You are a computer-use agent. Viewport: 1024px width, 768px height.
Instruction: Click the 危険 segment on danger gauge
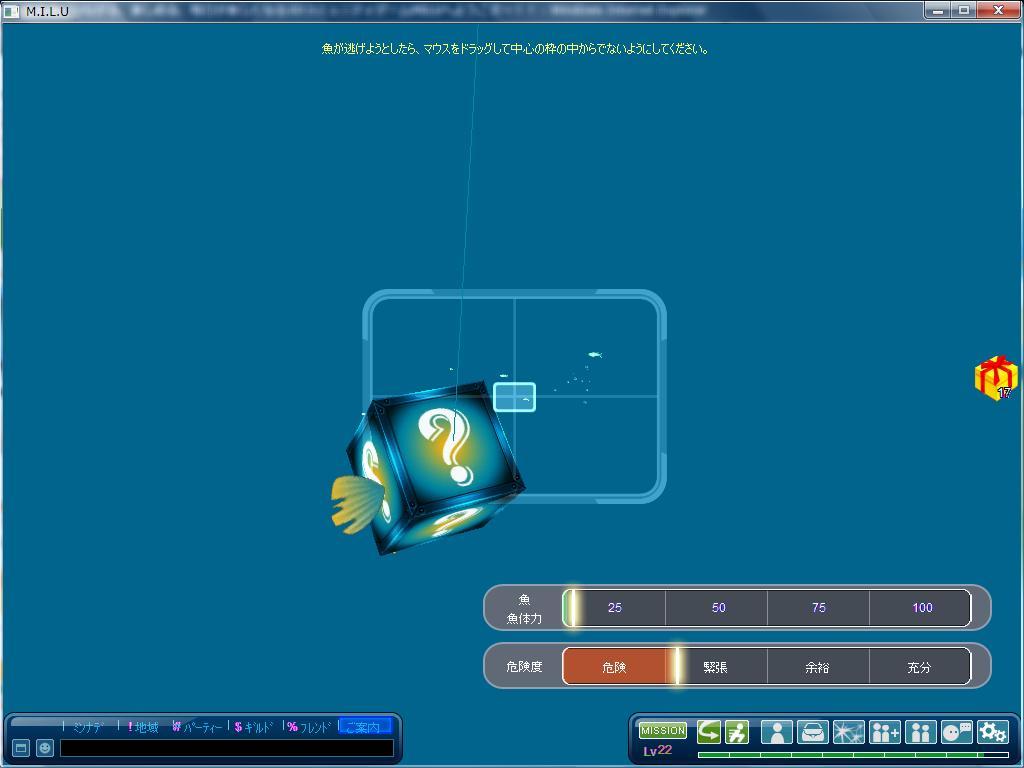(x=614, y=667)
